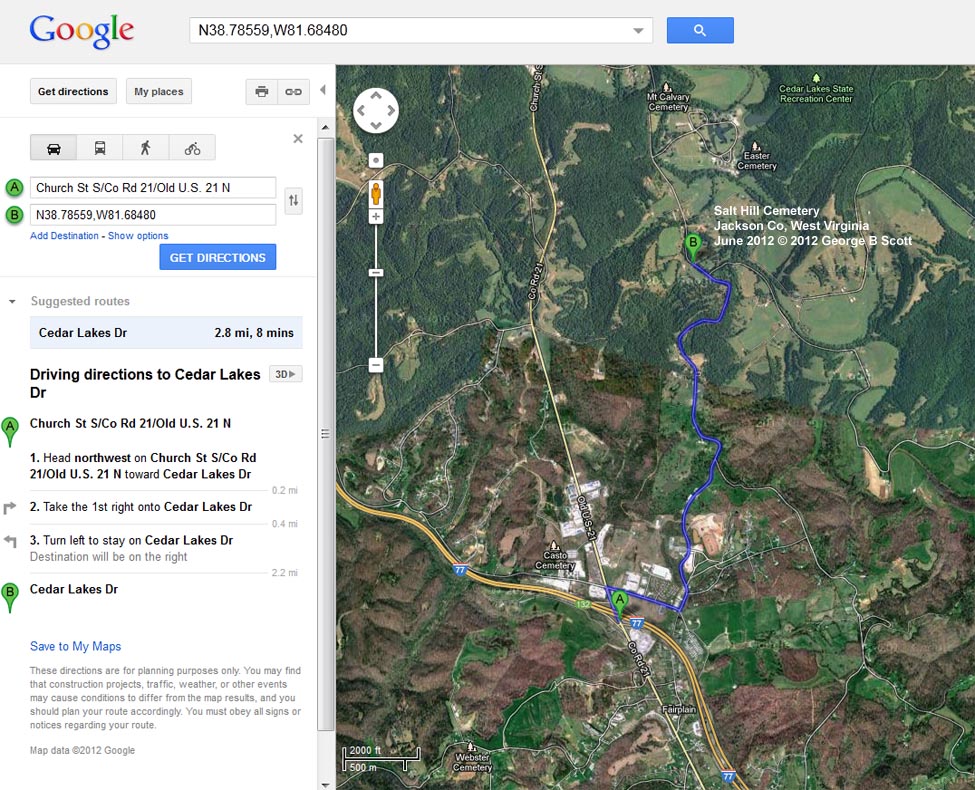Viewport: 975px width, 790px height.
Task: Zoom out with the minus button
Action: click(x=376, y=365)
